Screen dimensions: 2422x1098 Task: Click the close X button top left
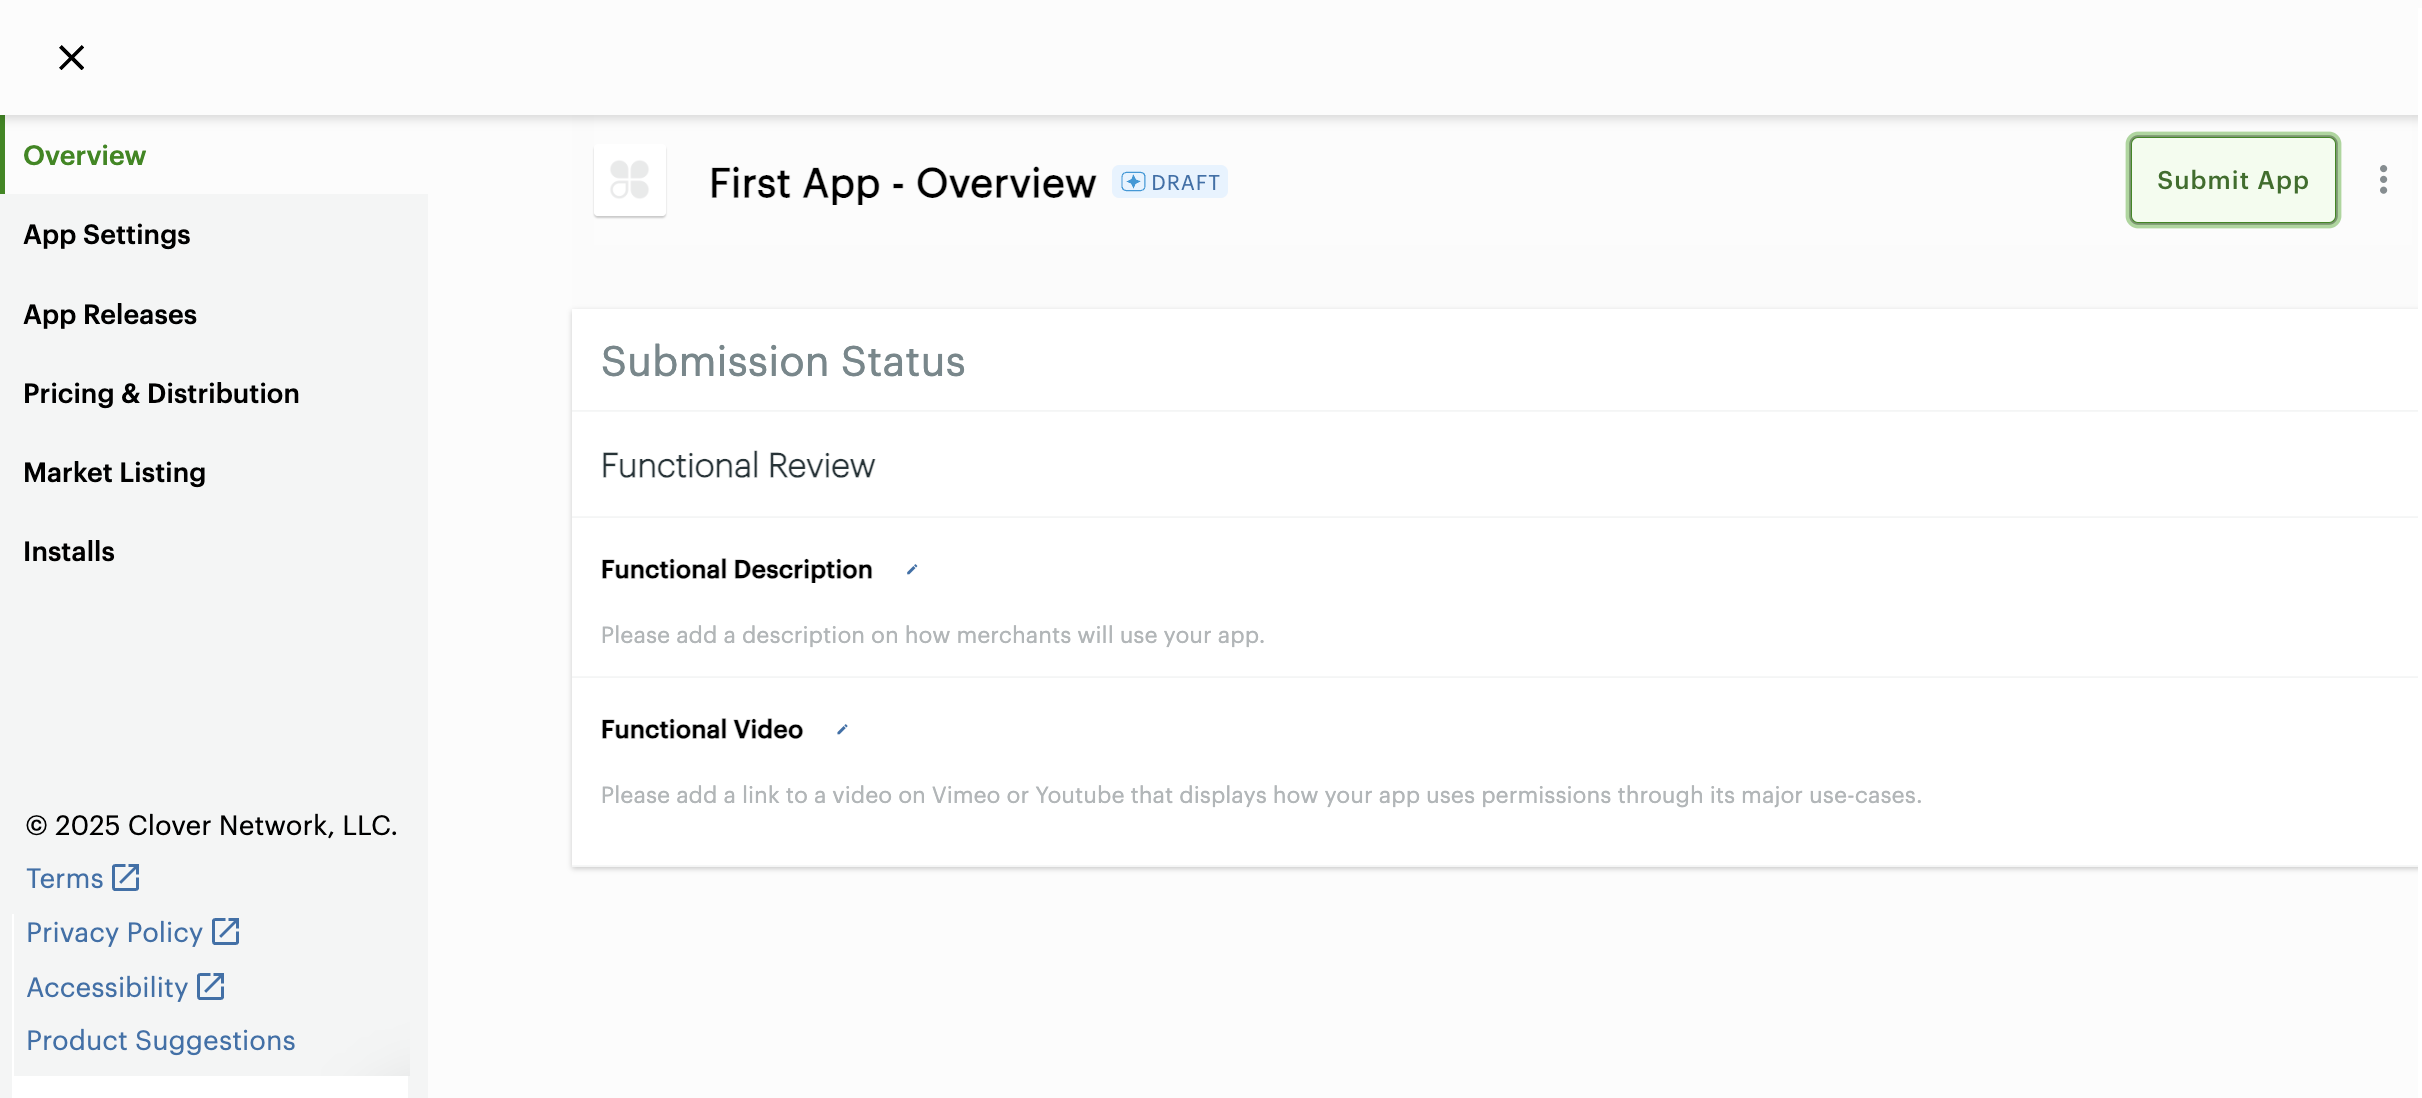(71, 56)
